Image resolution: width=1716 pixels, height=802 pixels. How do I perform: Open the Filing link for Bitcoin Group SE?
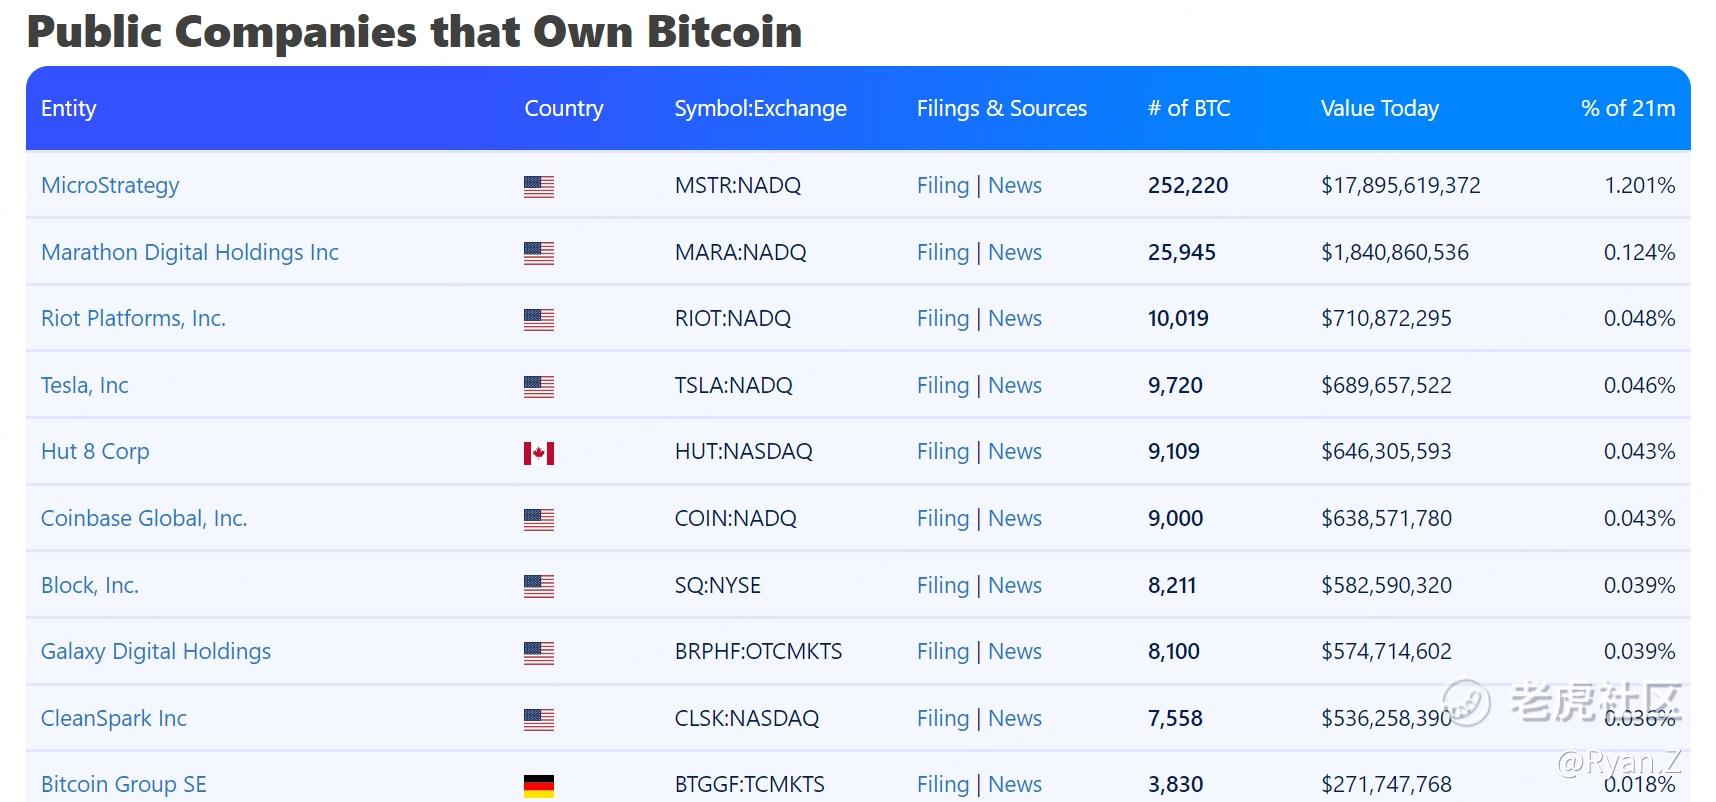point(941,784)
